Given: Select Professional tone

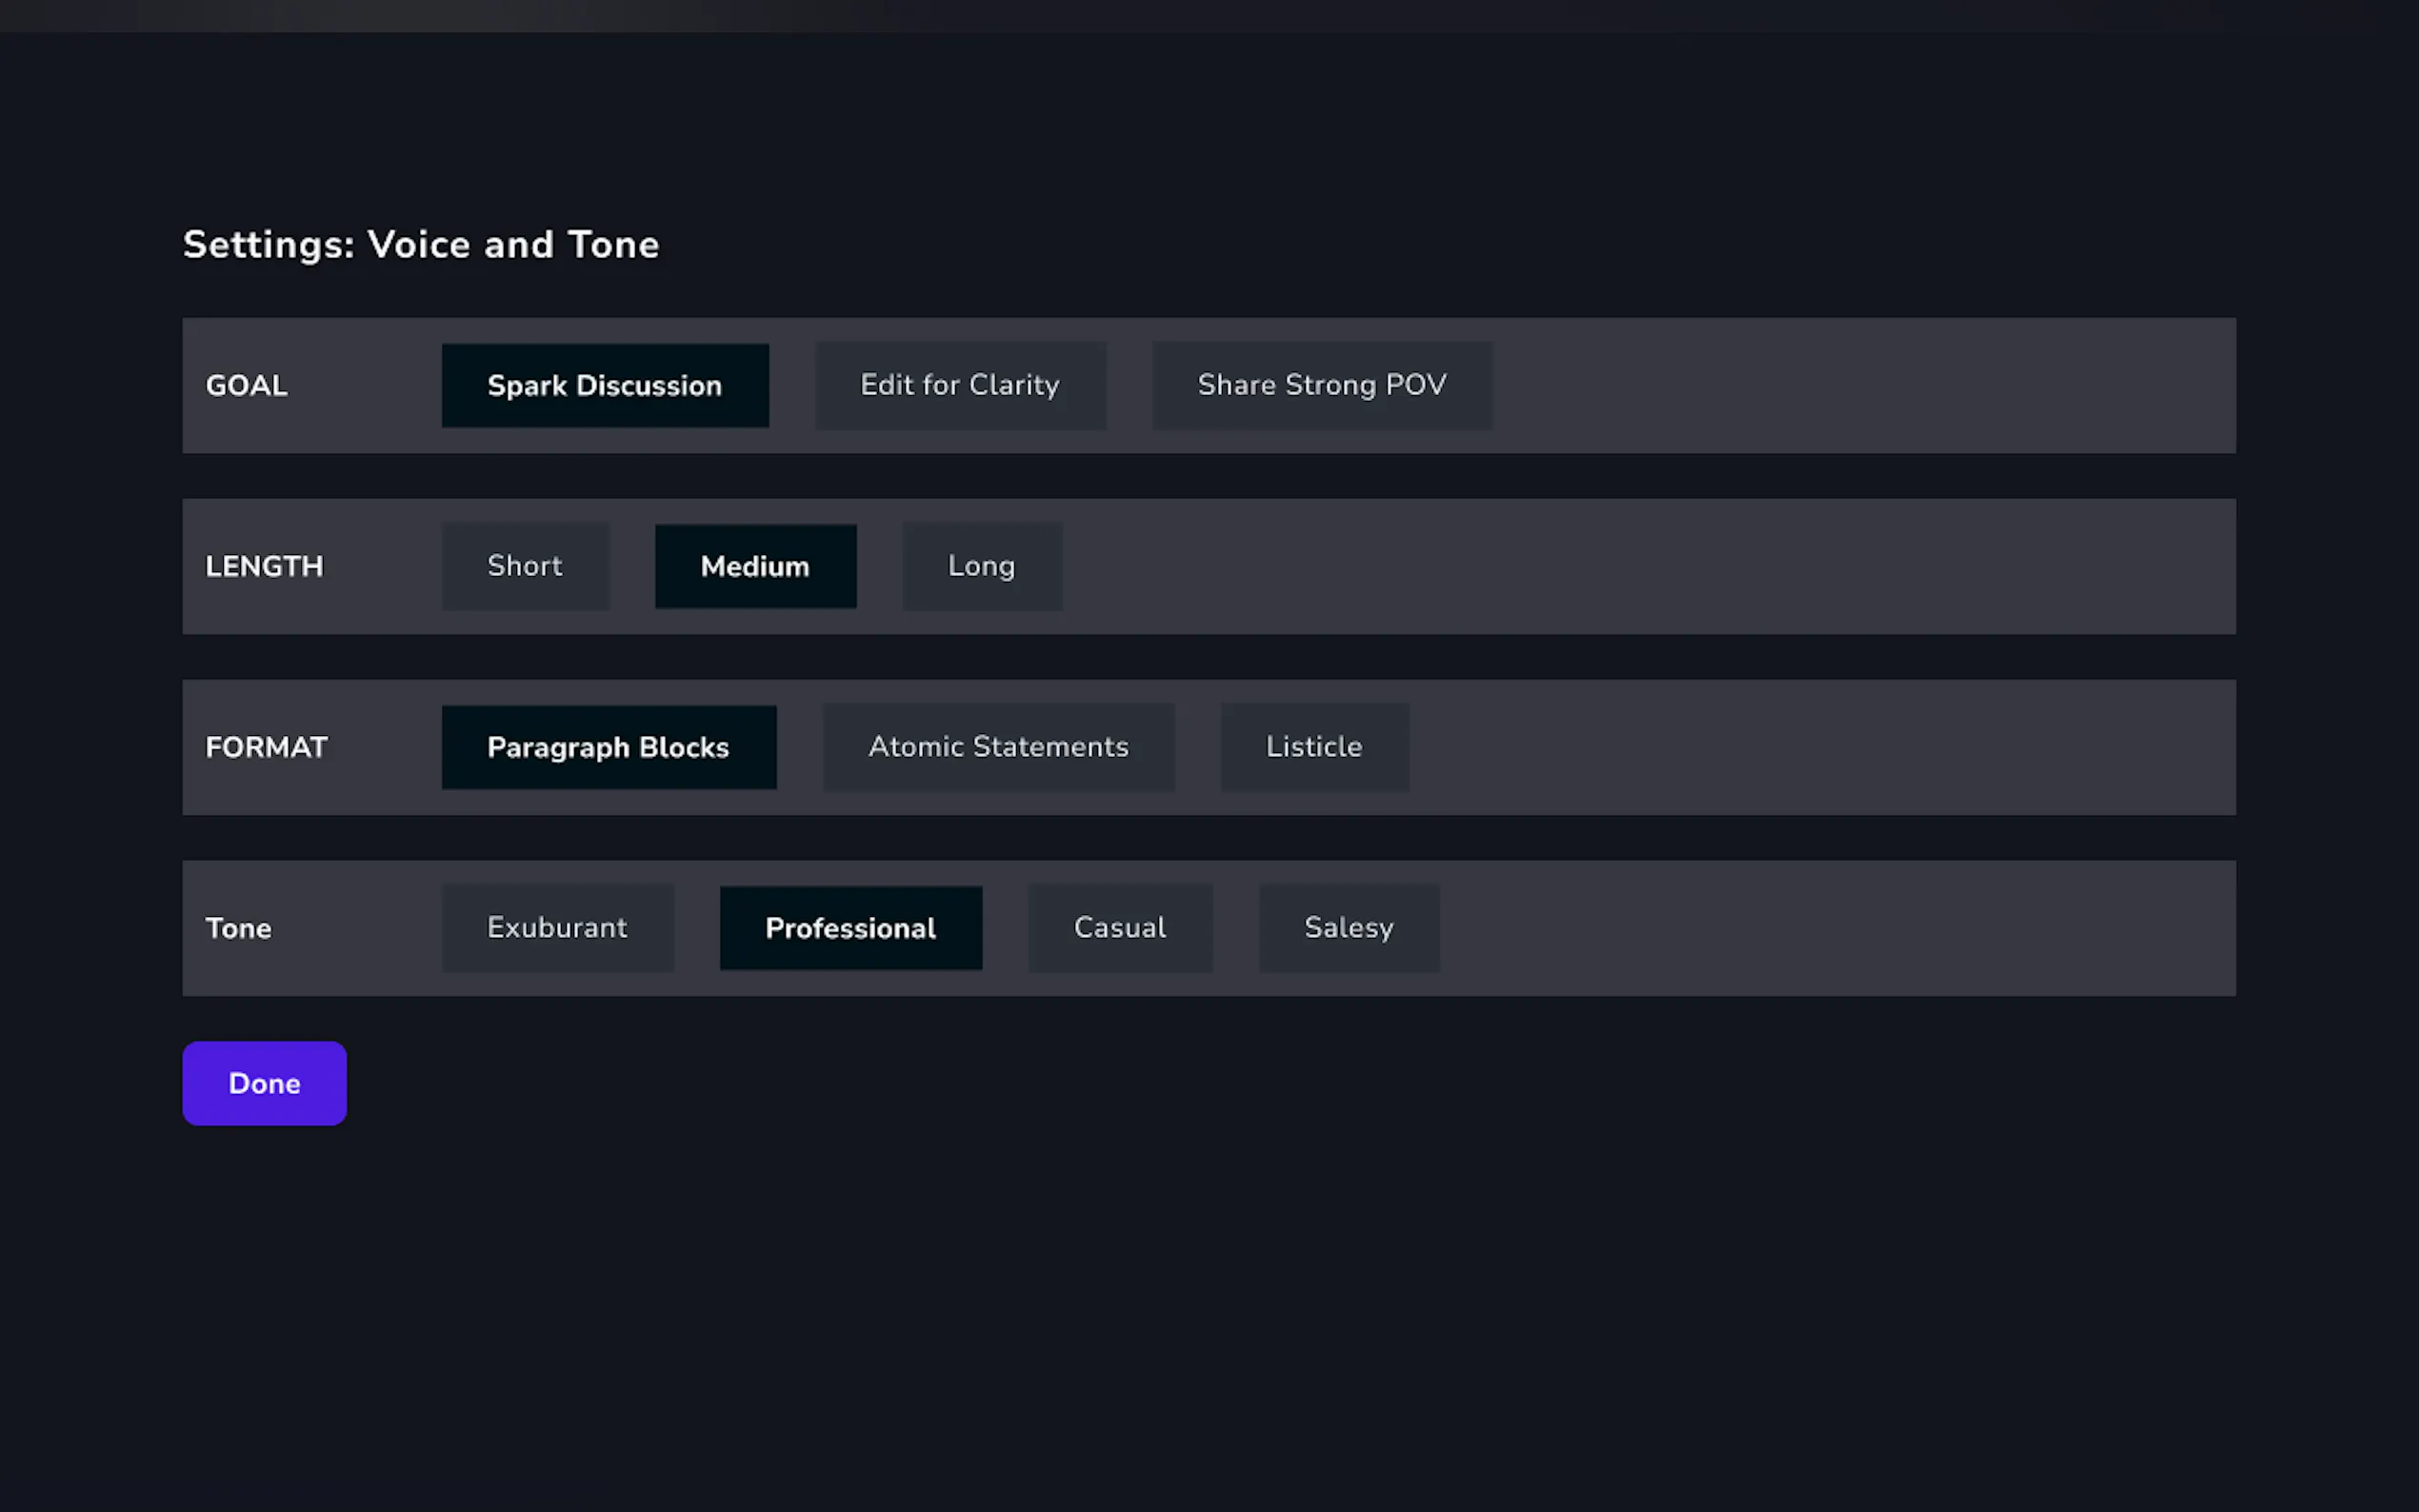Looking at the screenshot, I should tap(850, 928).
